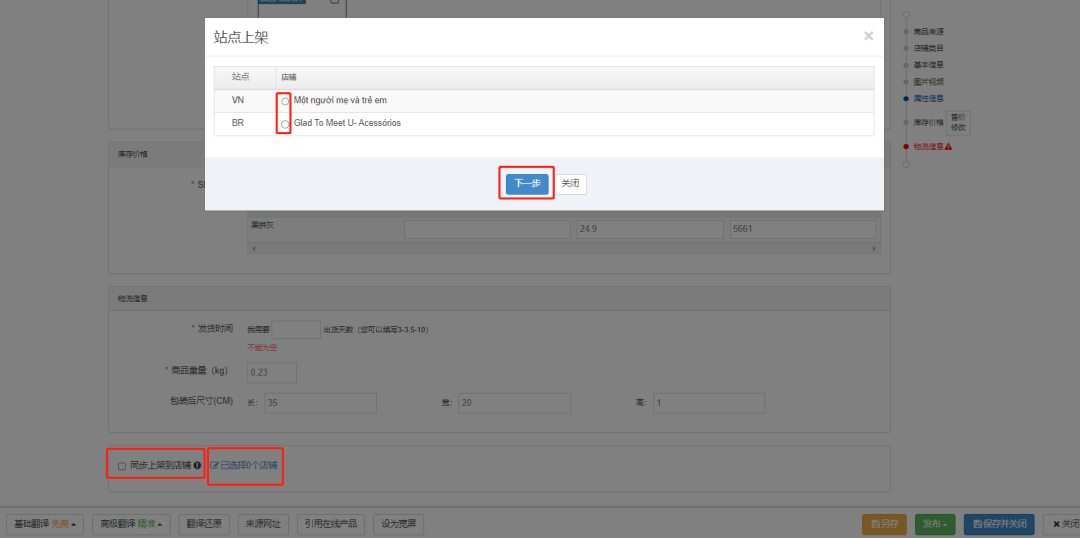Enable the 同步上架到店铺 checkbox
The height and width of the screenshot is (538, 1080).
(x=122, y=466)
